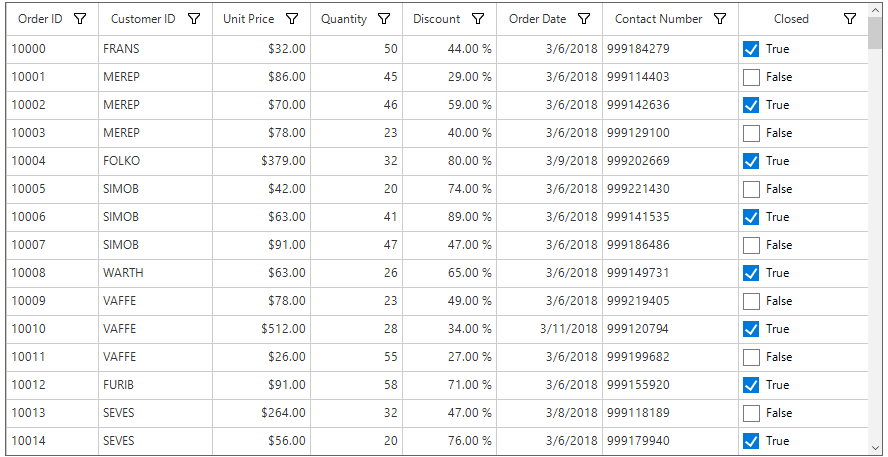This screenshot has height=457, width=888.
Task: Select Contact Number cell 999114403
Action: 671,78
